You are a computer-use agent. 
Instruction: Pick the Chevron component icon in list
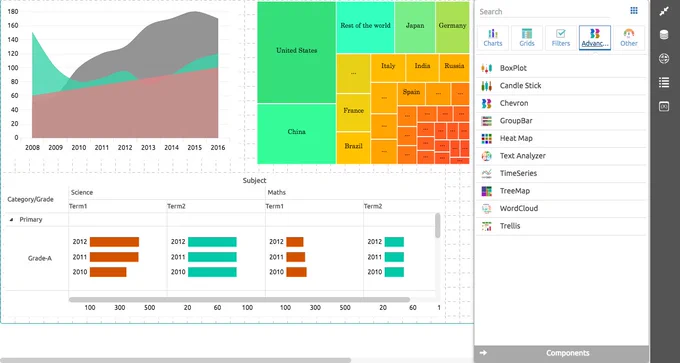(x=487, y=103)
